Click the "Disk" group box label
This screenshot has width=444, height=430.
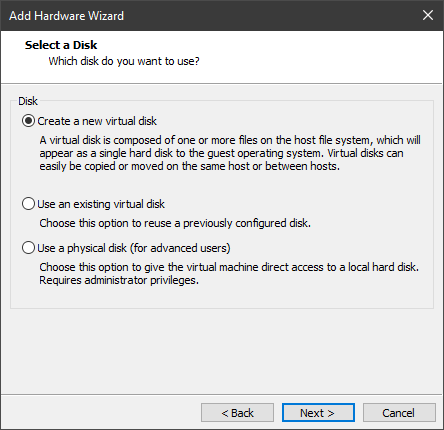coord(28,101)
